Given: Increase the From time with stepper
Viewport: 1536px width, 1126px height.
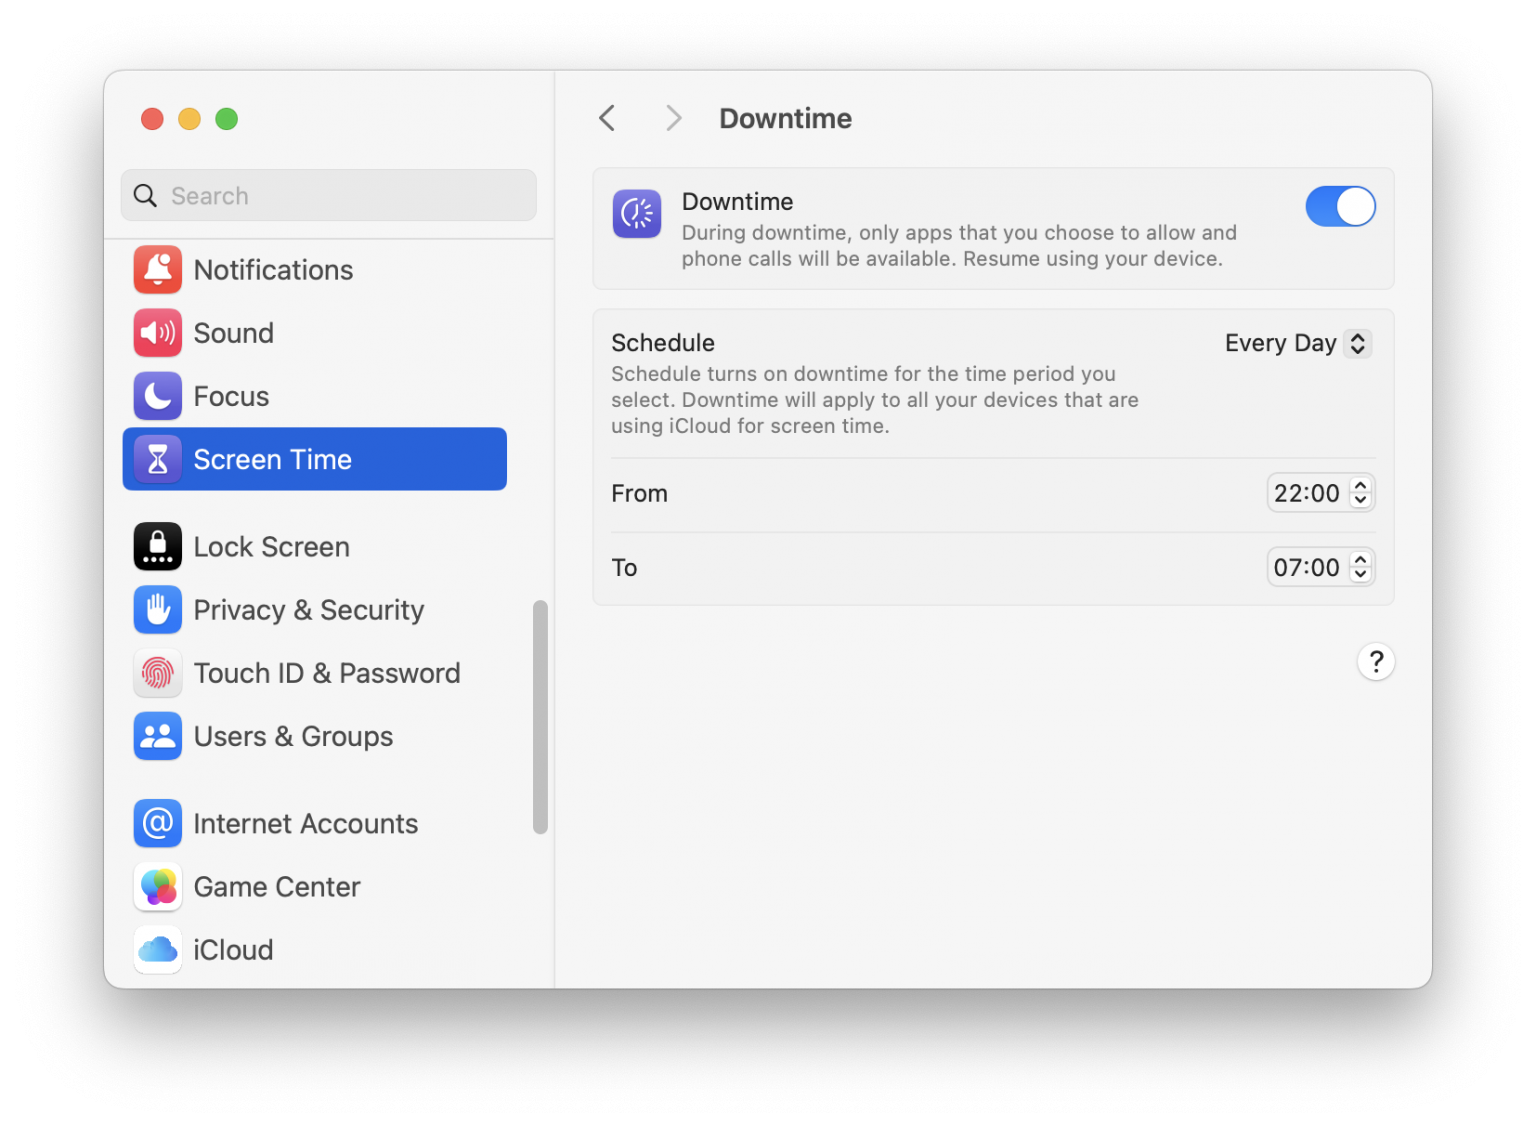Looking at the screenshot, I should (x=1360, y=486).
